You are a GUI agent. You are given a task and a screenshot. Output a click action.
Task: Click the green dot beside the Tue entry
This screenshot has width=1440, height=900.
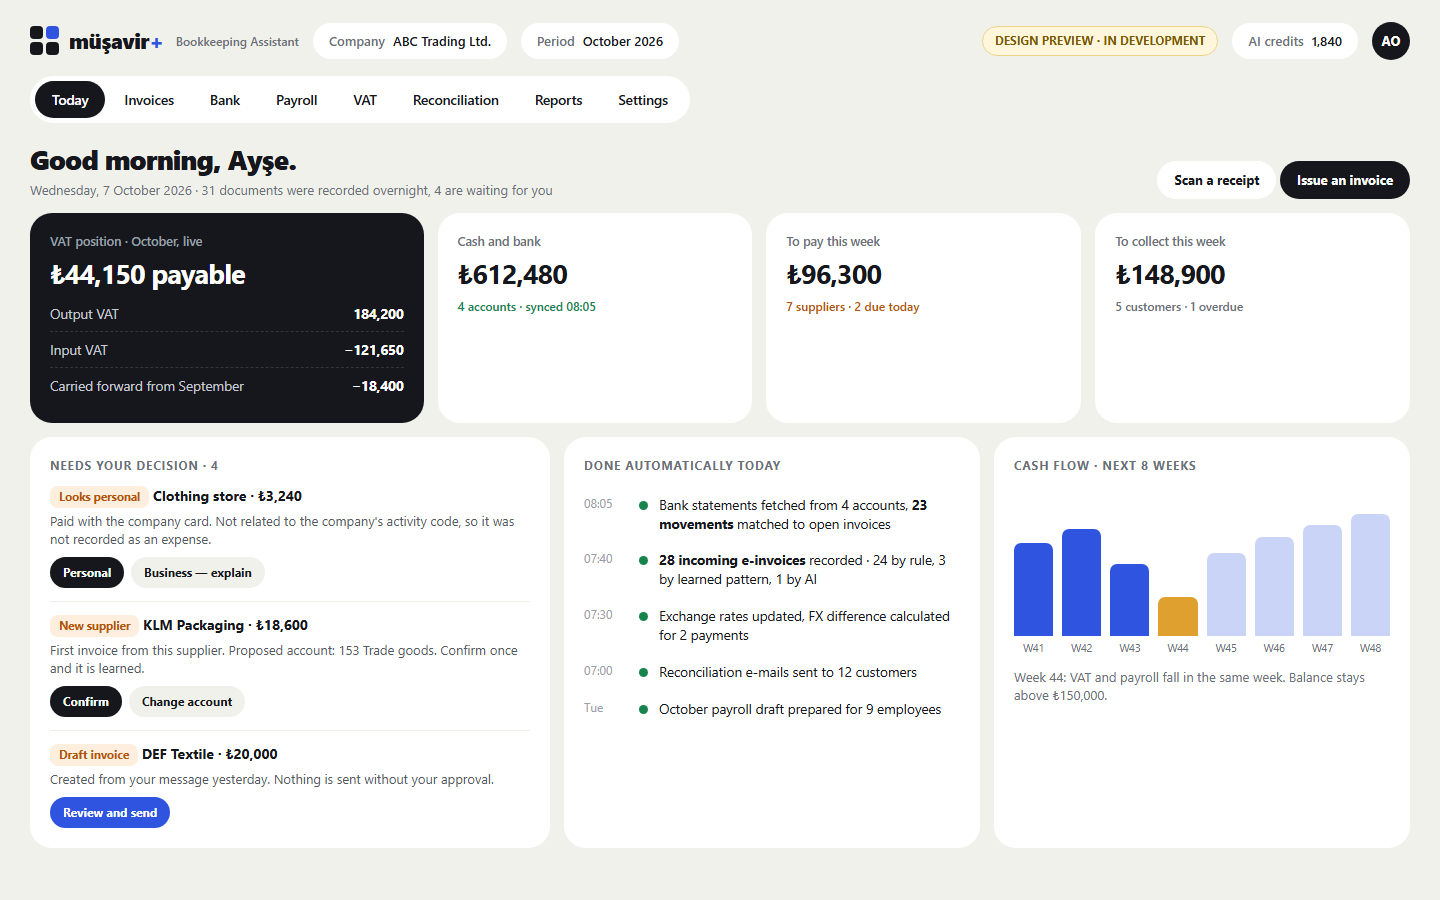click(x=644, y=710)
